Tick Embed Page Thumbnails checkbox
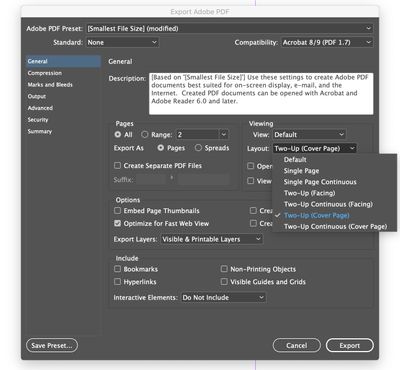The image size is (400, 370). (117, 211)
